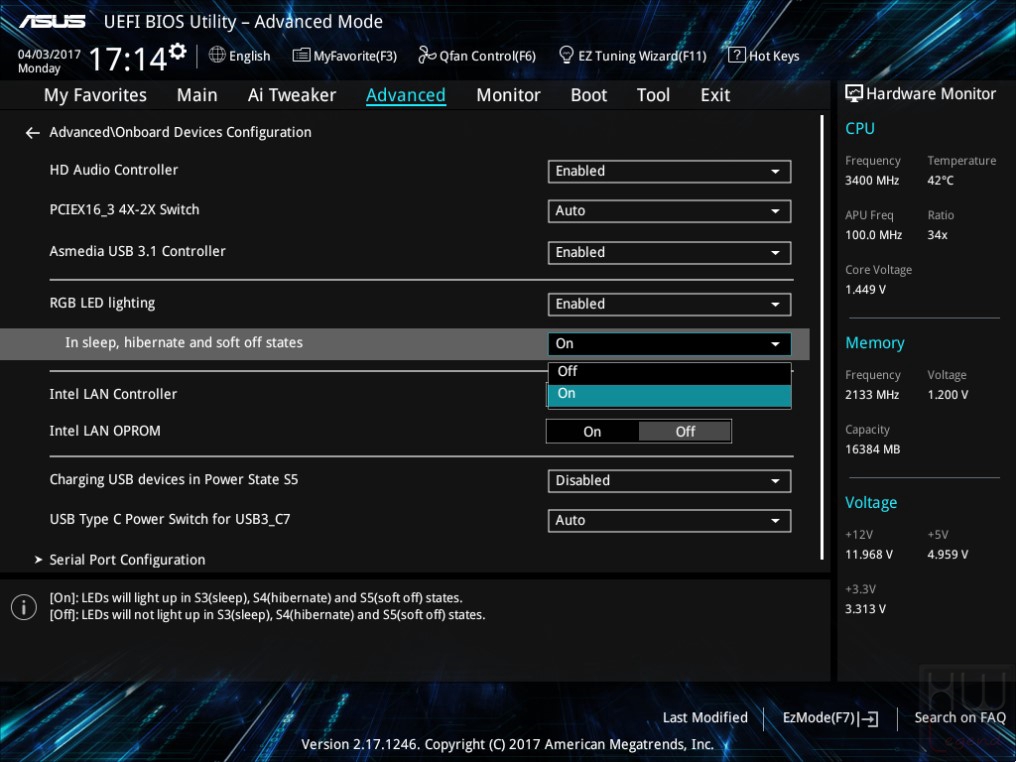Choose On in the open dropdown list
The width and height of the screenshot is (1016, 762).
tap(669, 395)
